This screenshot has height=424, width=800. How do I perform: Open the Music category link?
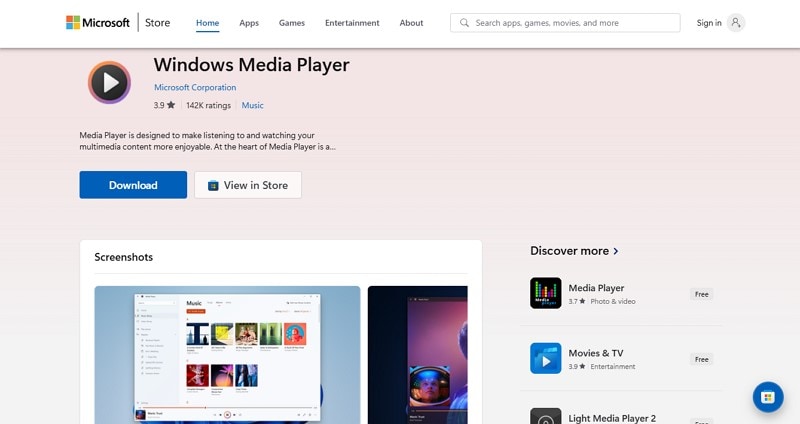(x=253, y=105)
